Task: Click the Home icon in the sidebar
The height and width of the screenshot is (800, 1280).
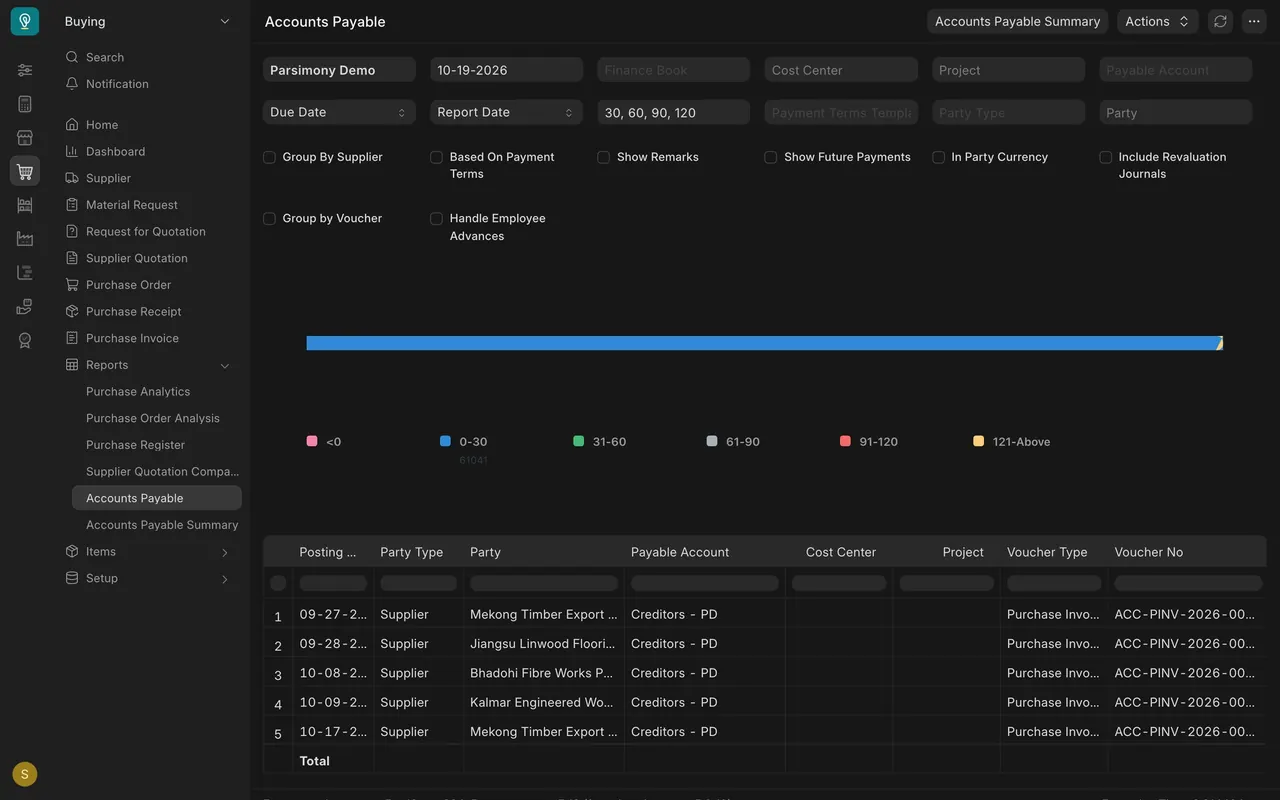Action: click(x=72, y=125)
